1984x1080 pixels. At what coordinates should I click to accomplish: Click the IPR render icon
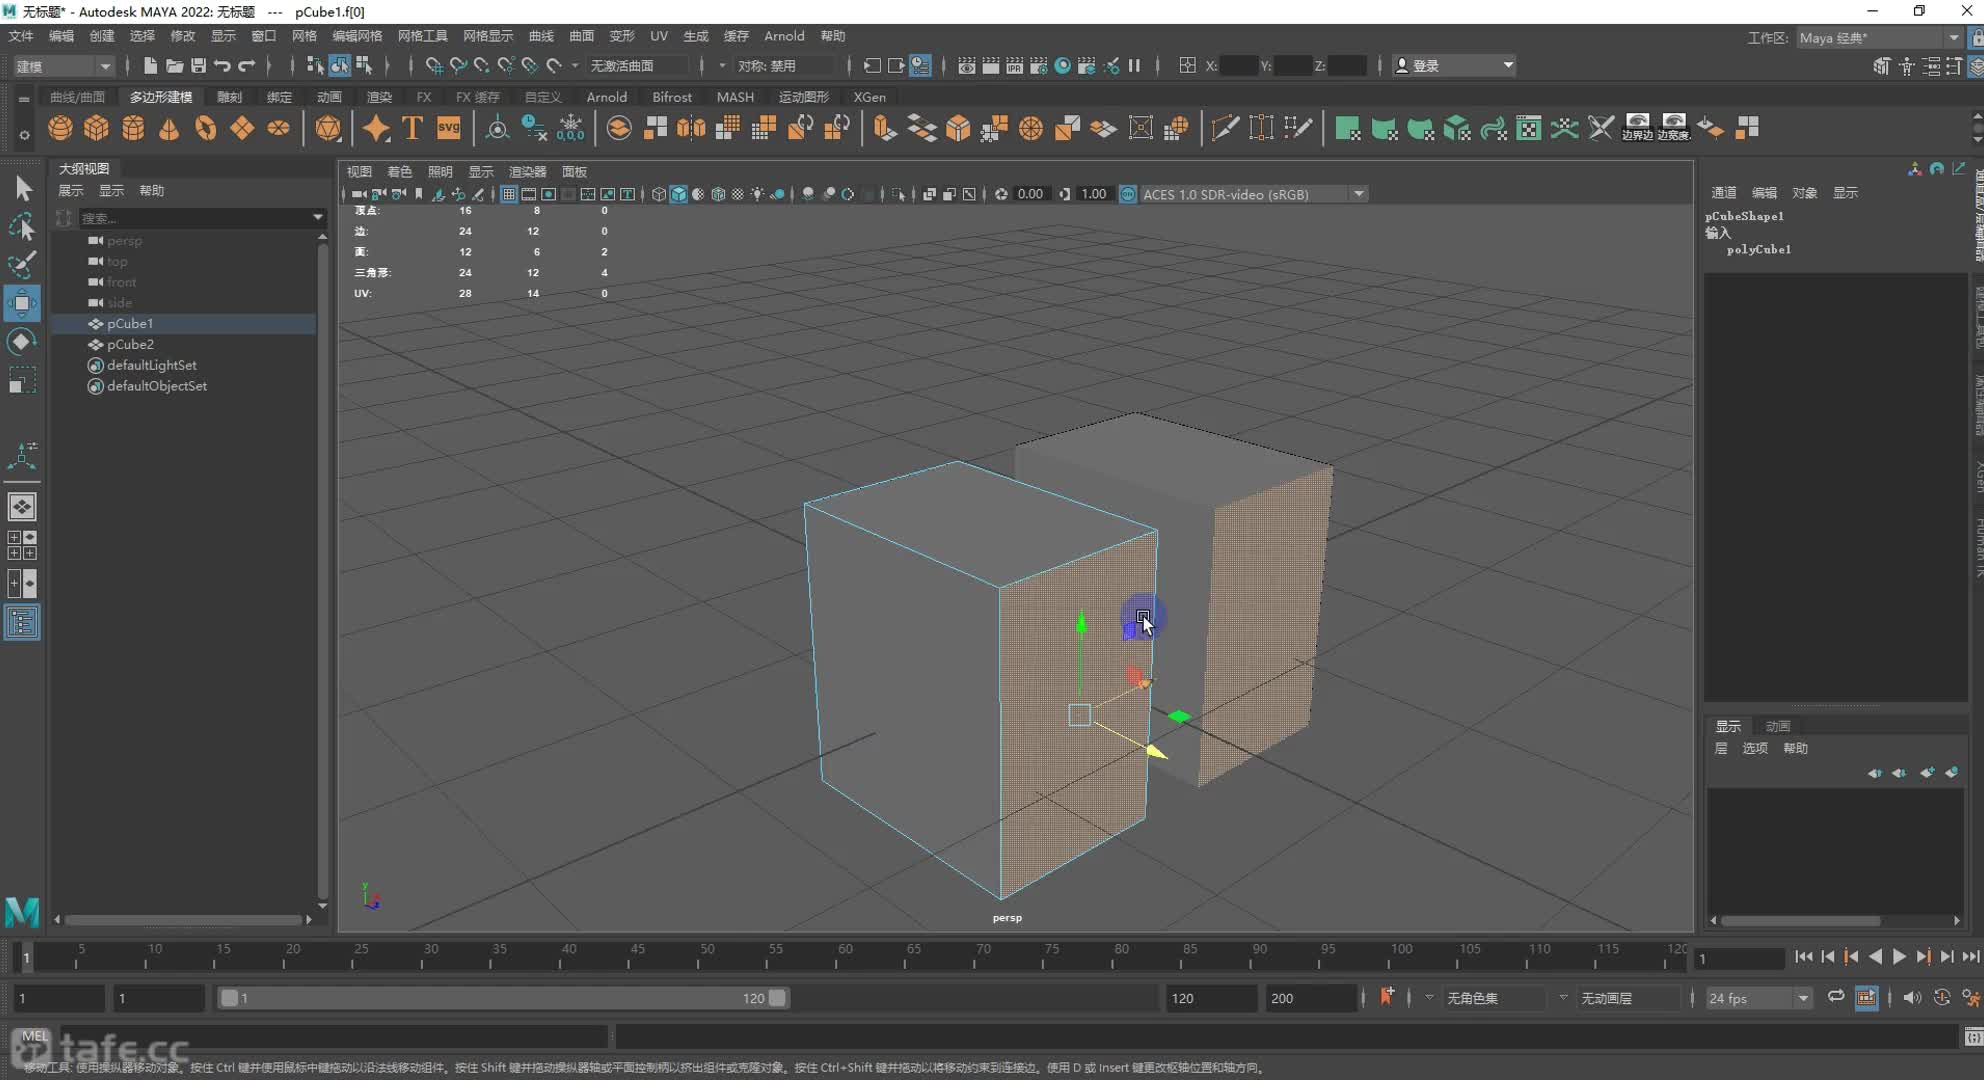[x=1014, y=66]
